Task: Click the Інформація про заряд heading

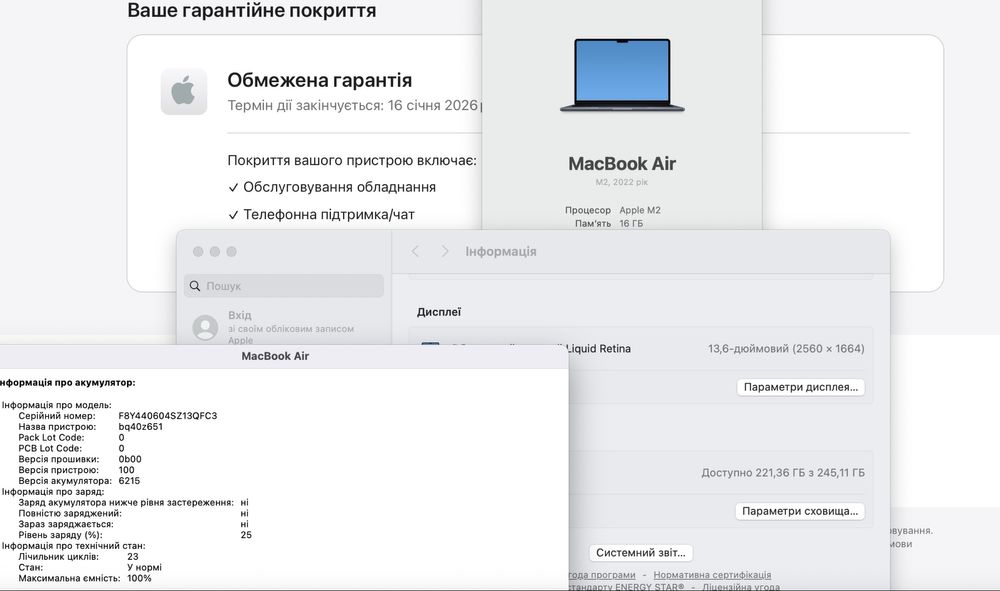Action: tap(53, 492)
